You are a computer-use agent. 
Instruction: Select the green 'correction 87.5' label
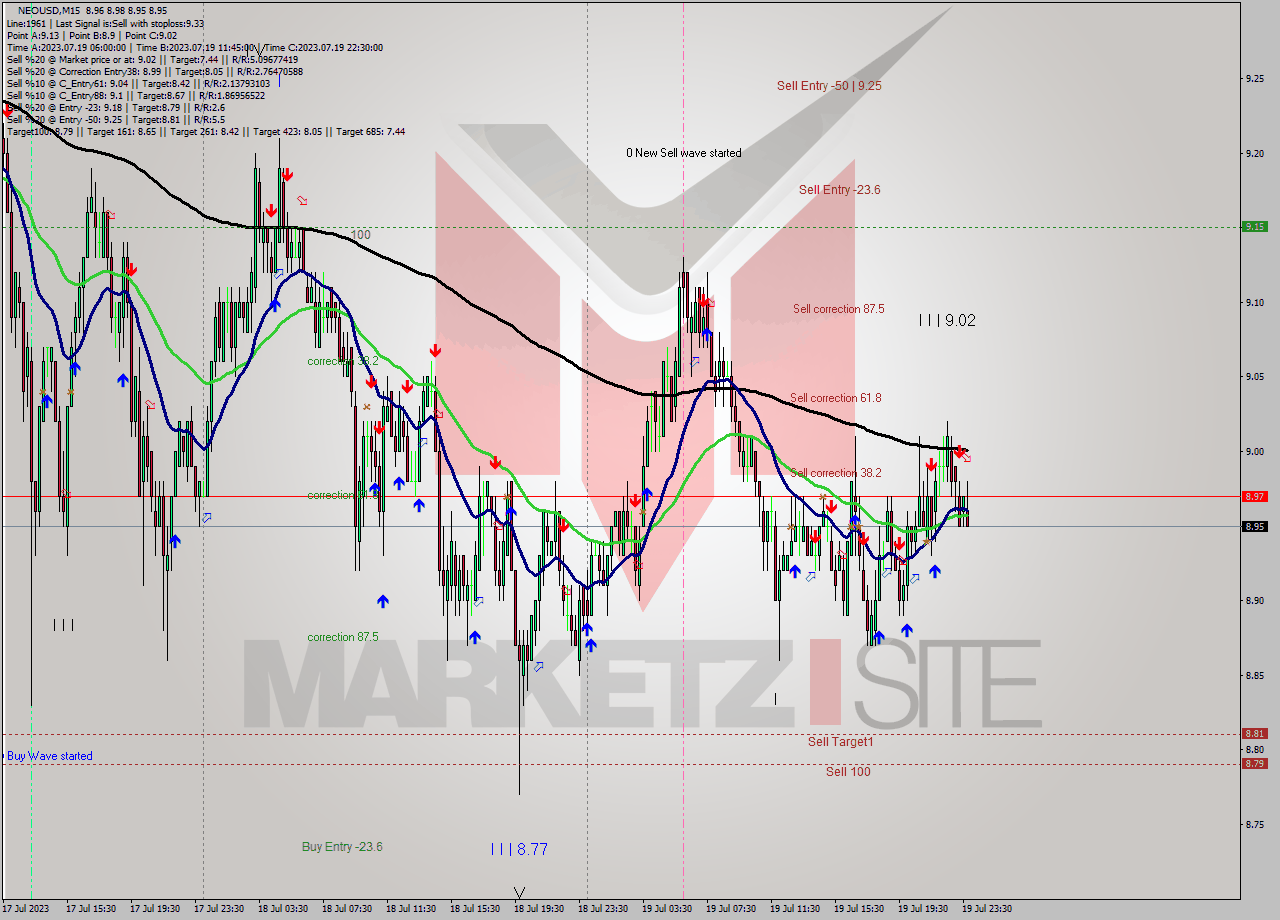(343, 637)
